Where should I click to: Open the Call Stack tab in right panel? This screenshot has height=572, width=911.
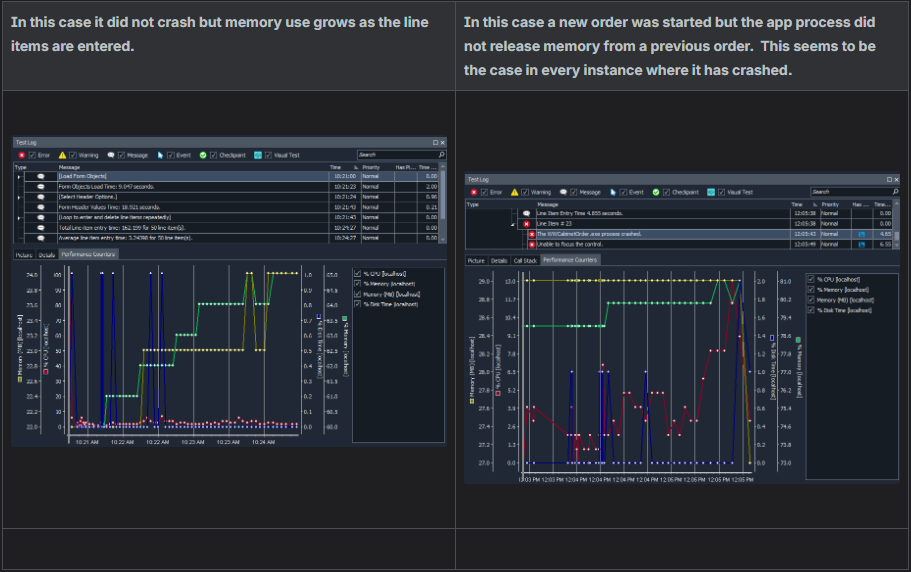[x=525, y=260]
